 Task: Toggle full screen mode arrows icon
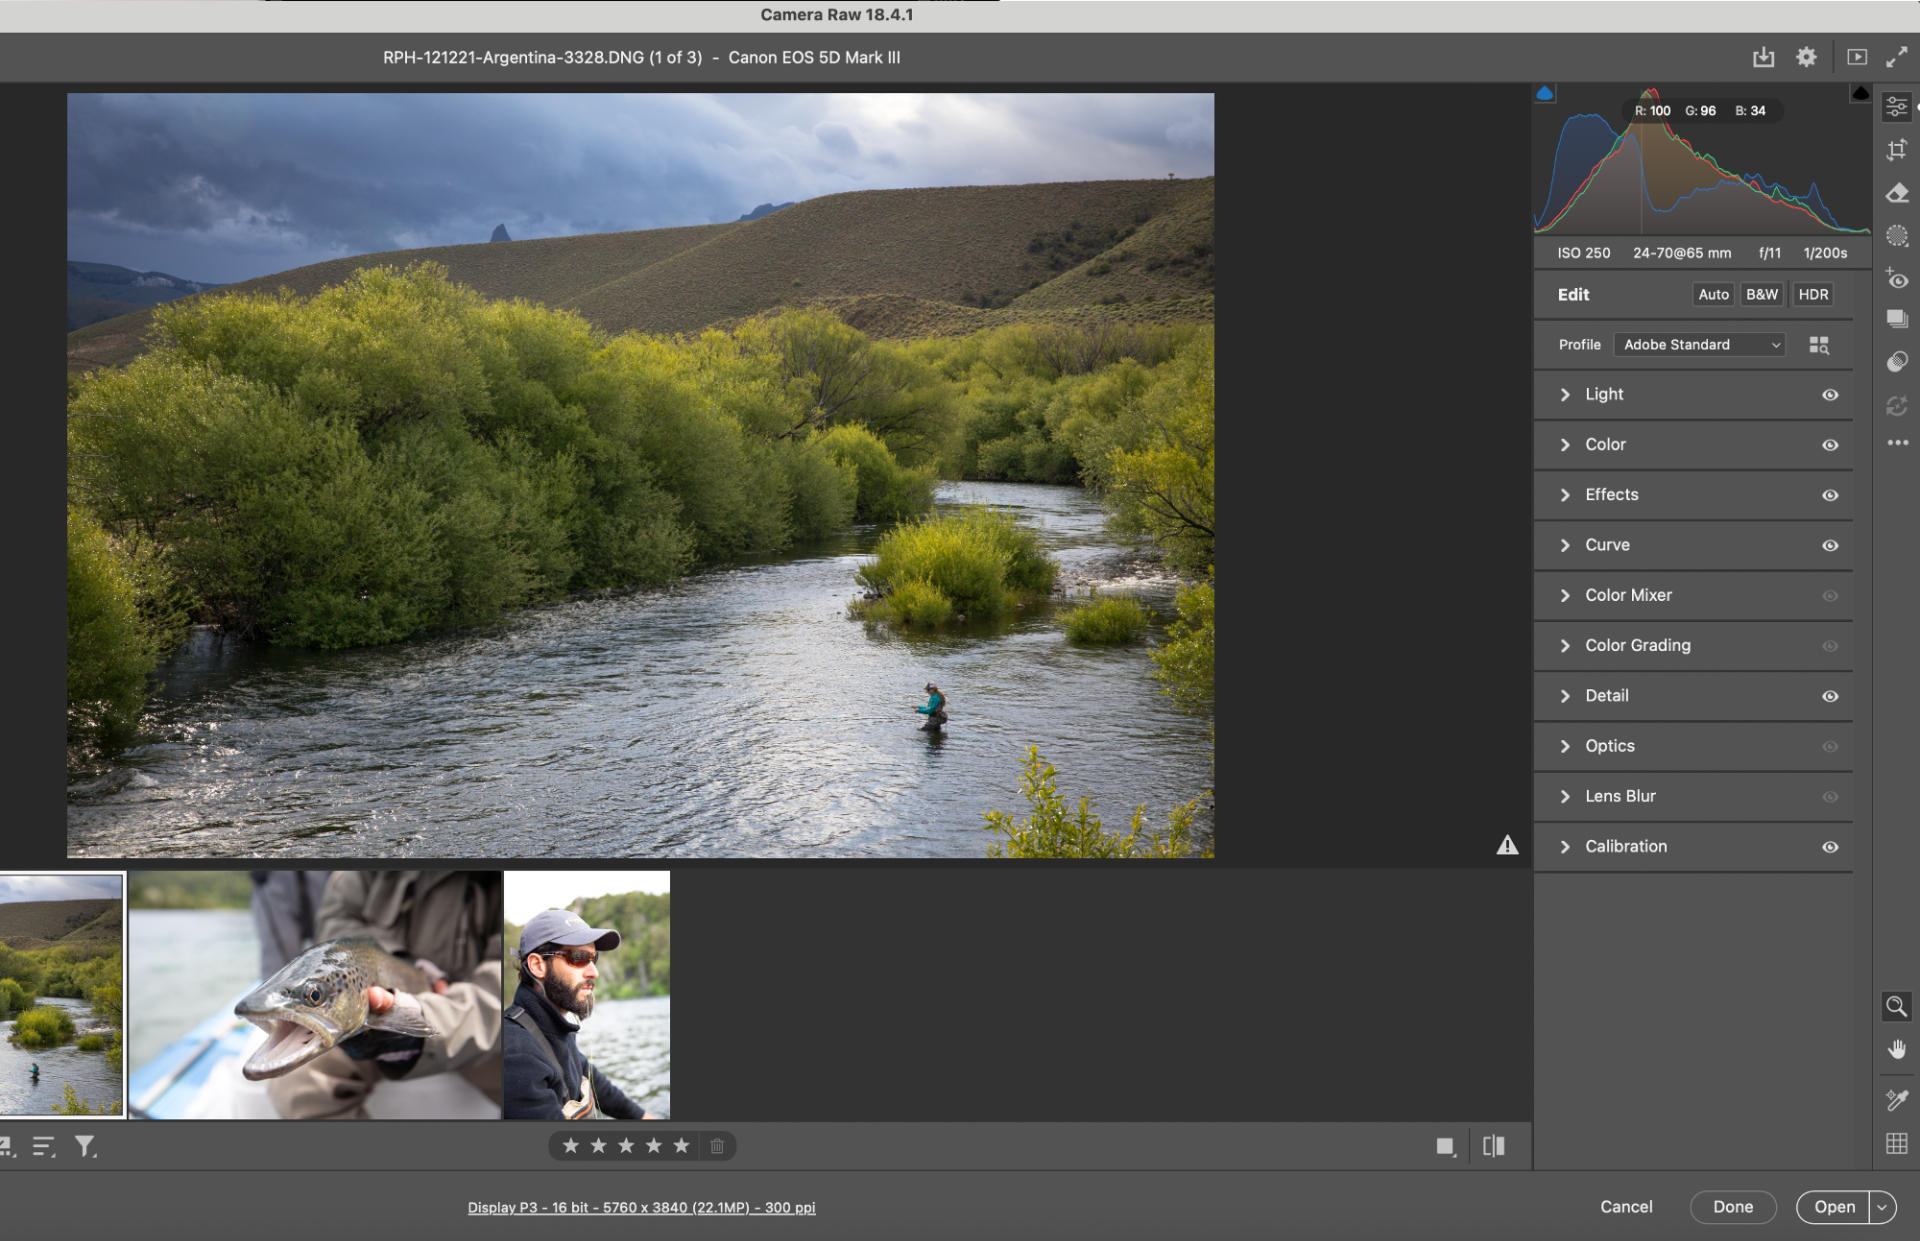pos(1896,58)
